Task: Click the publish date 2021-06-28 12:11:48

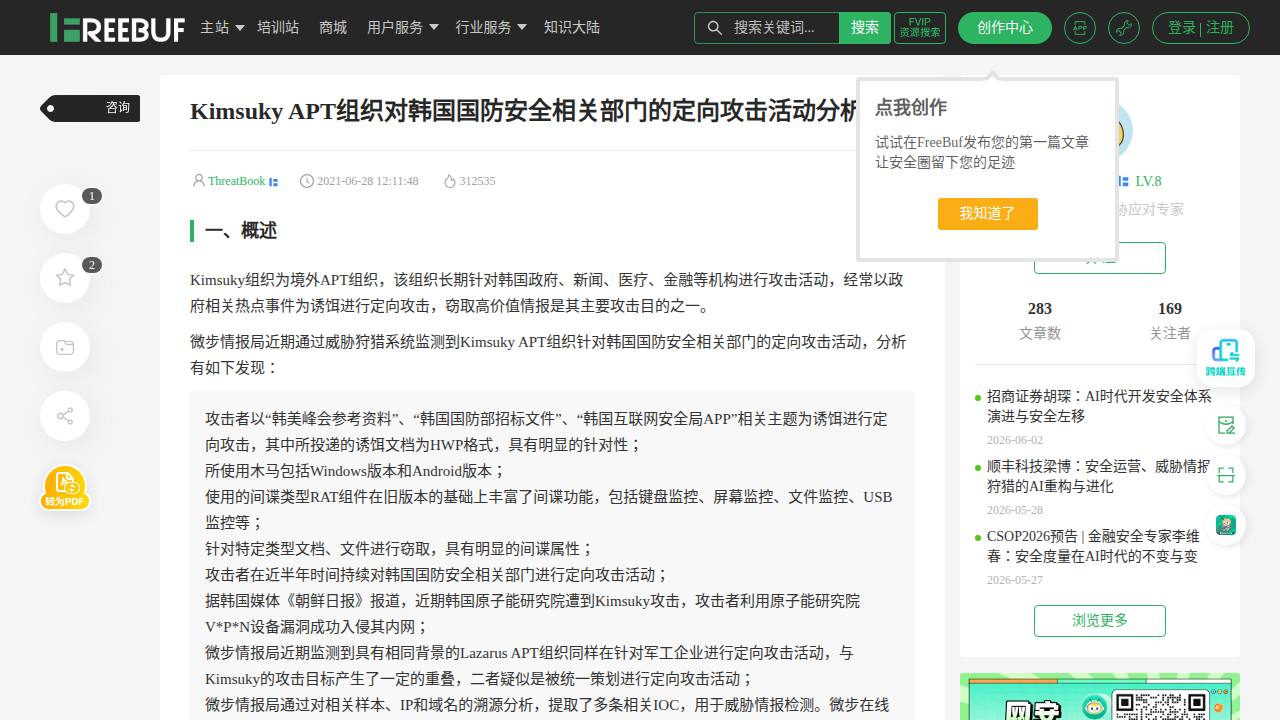Action: coord(368,181)
